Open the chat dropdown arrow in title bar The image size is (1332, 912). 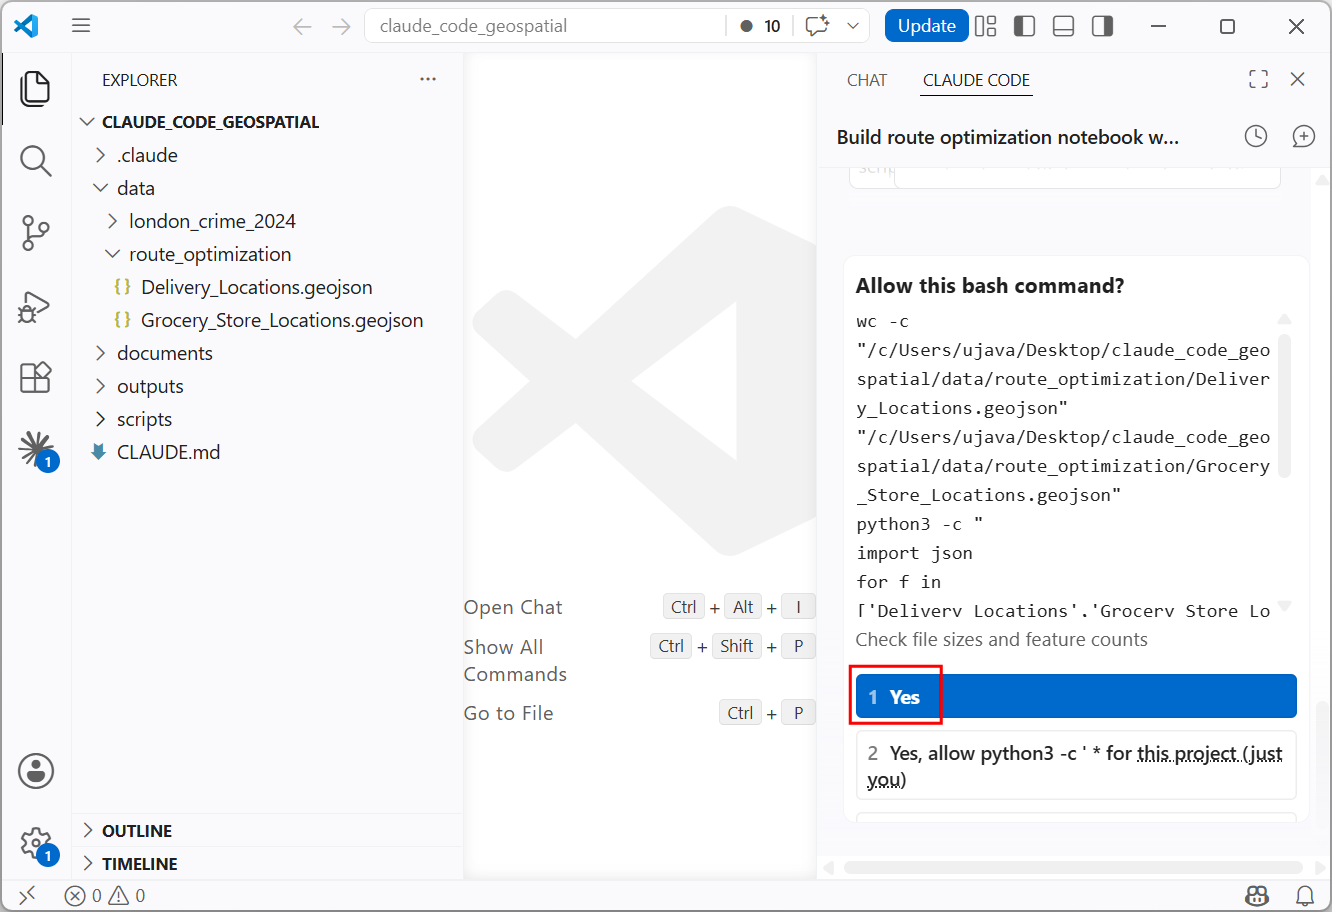click(853, 26)
